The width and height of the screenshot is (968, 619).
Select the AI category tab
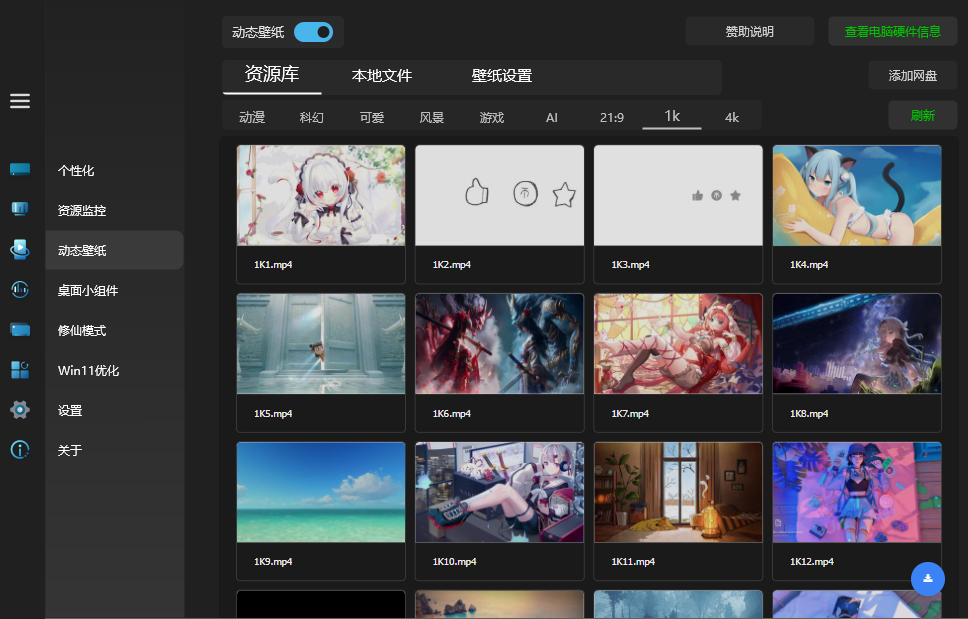[551, 117]
